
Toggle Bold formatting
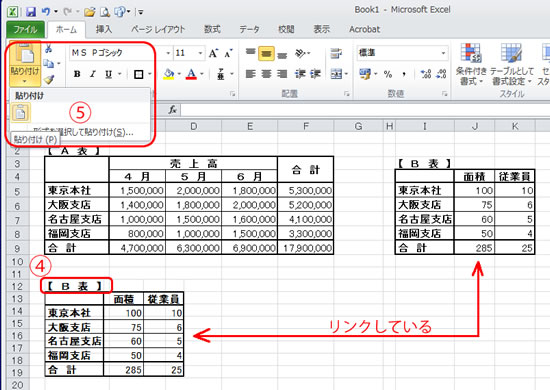77,74
